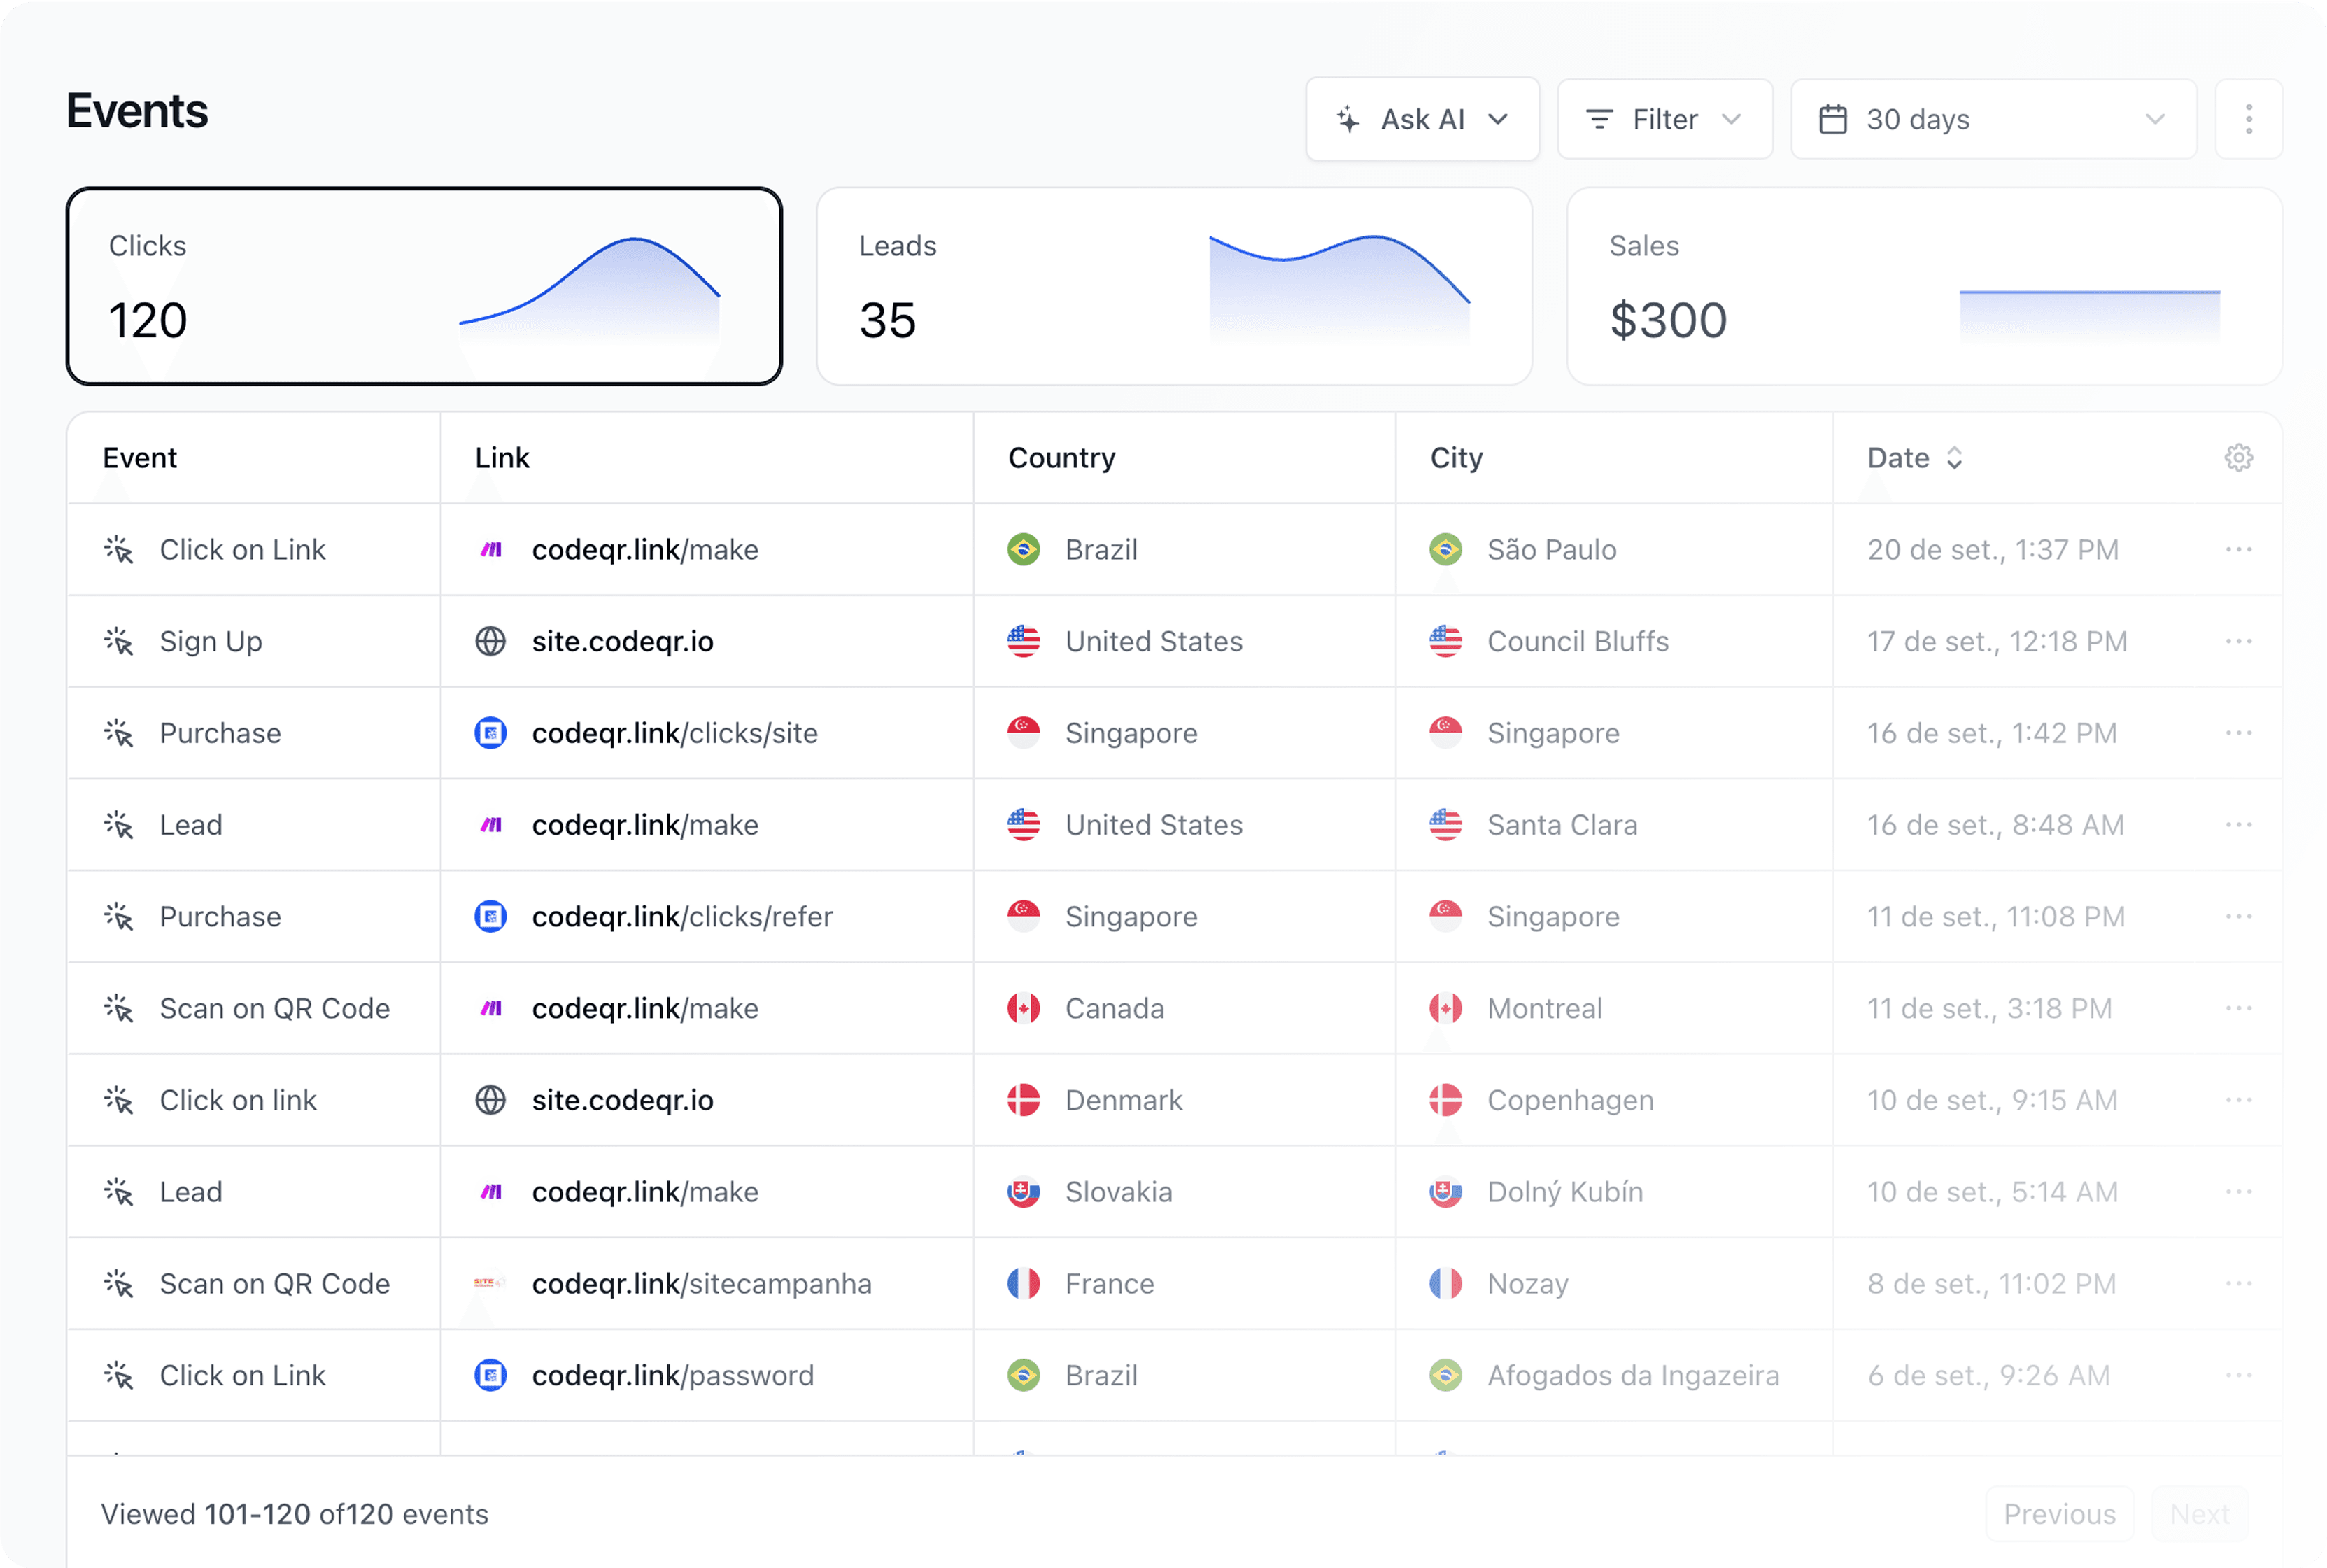Toggle the Date column sort order
2327x1568 pixels.
1955,457
